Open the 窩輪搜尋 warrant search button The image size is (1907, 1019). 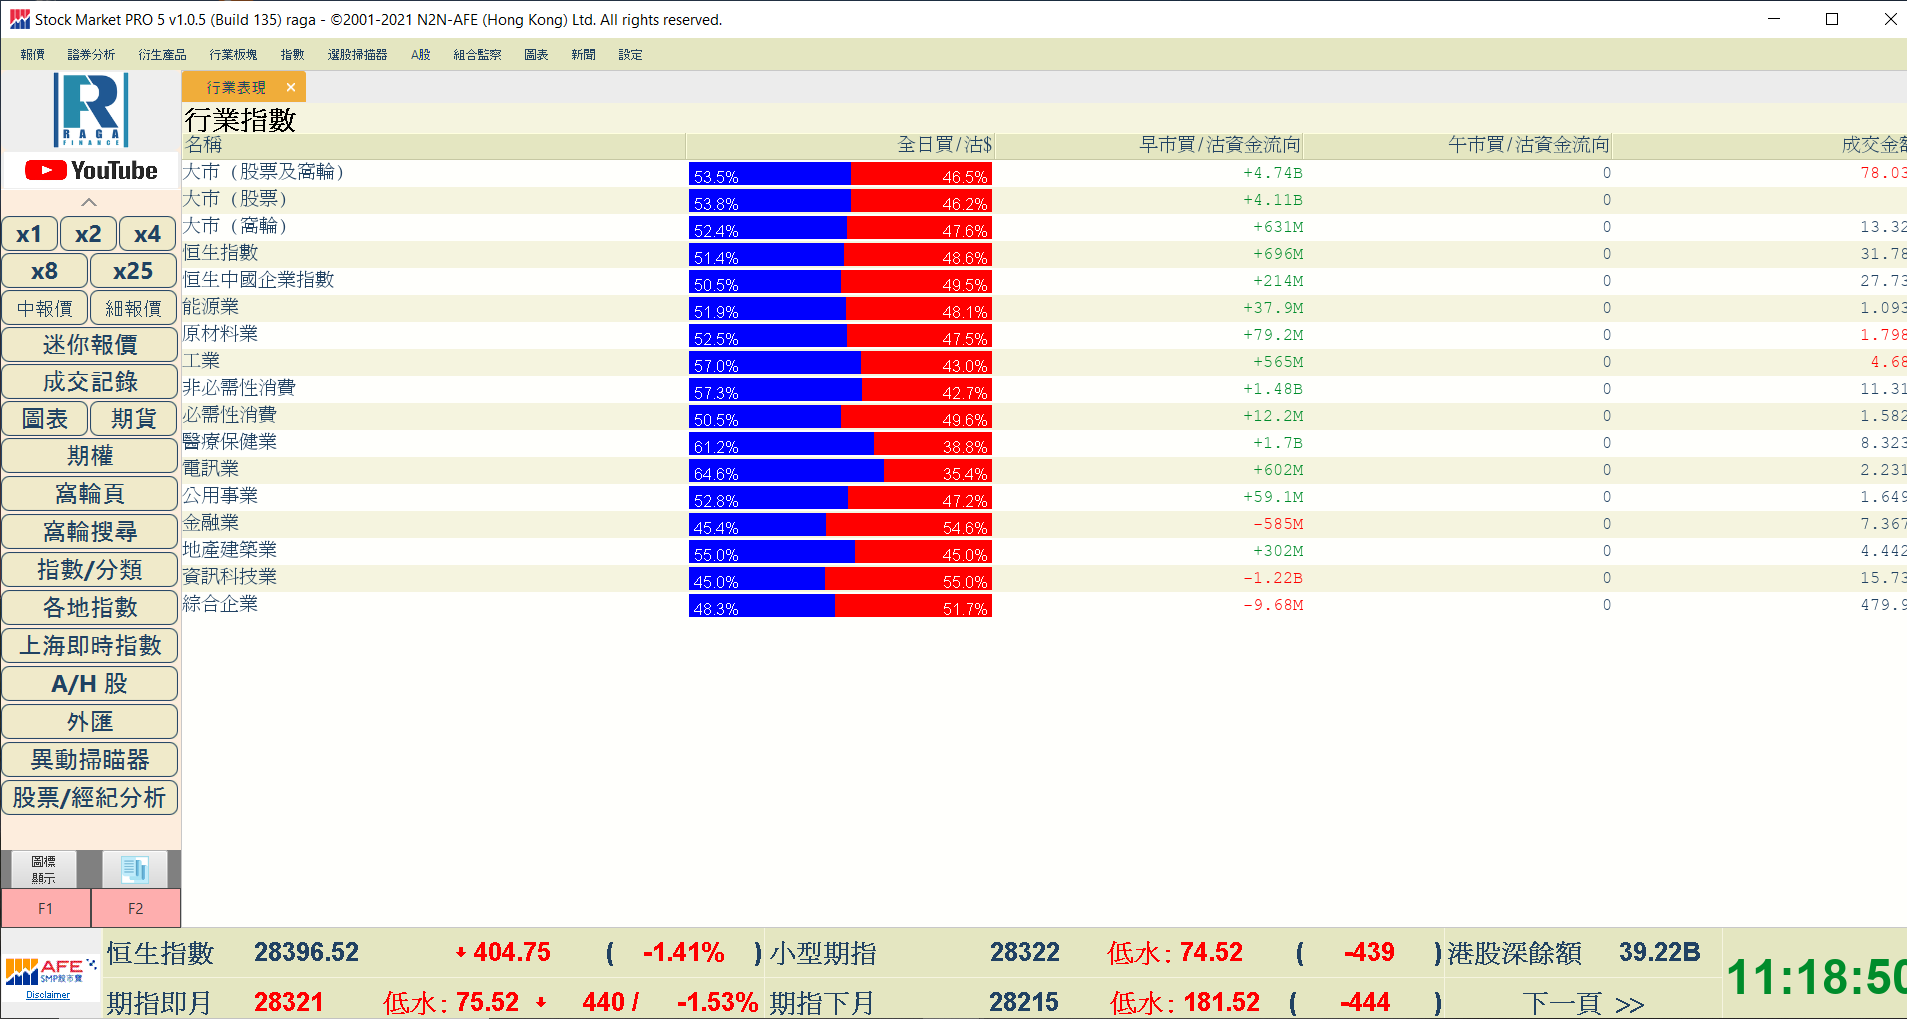pyautogui.click(x=90, y=532)
